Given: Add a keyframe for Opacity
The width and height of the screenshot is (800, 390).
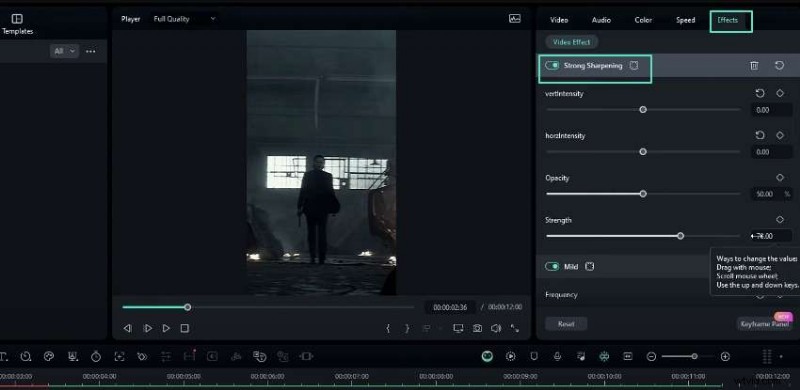Looking at the screenshot, I should 780,178.
